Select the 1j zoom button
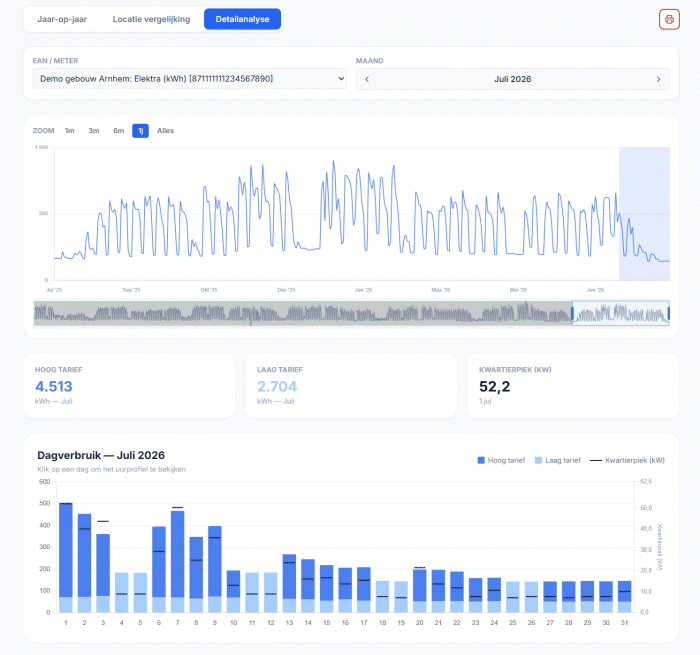 (140, 131)
